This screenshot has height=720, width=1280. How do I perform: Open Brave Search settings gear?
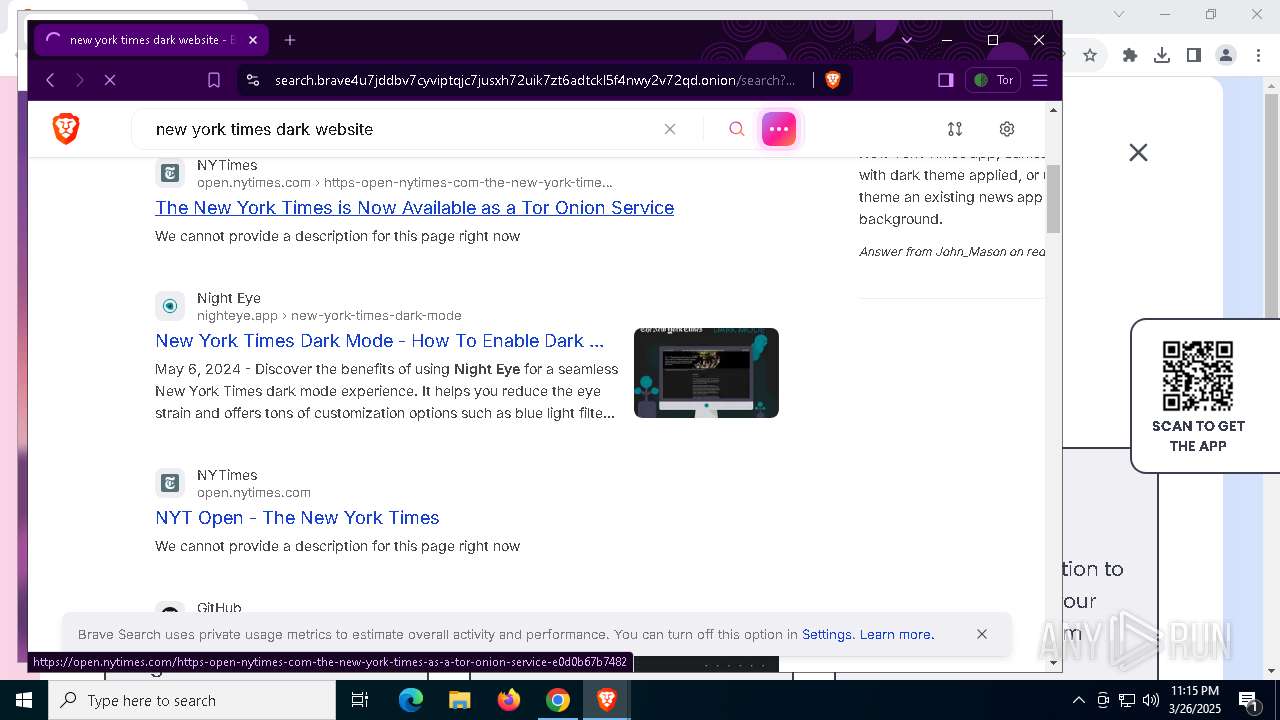[1007, 129]
